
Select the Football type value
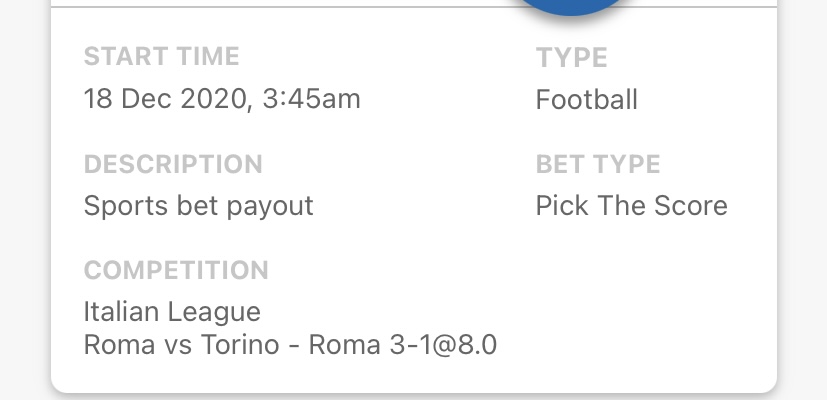(x=586, y=99)
